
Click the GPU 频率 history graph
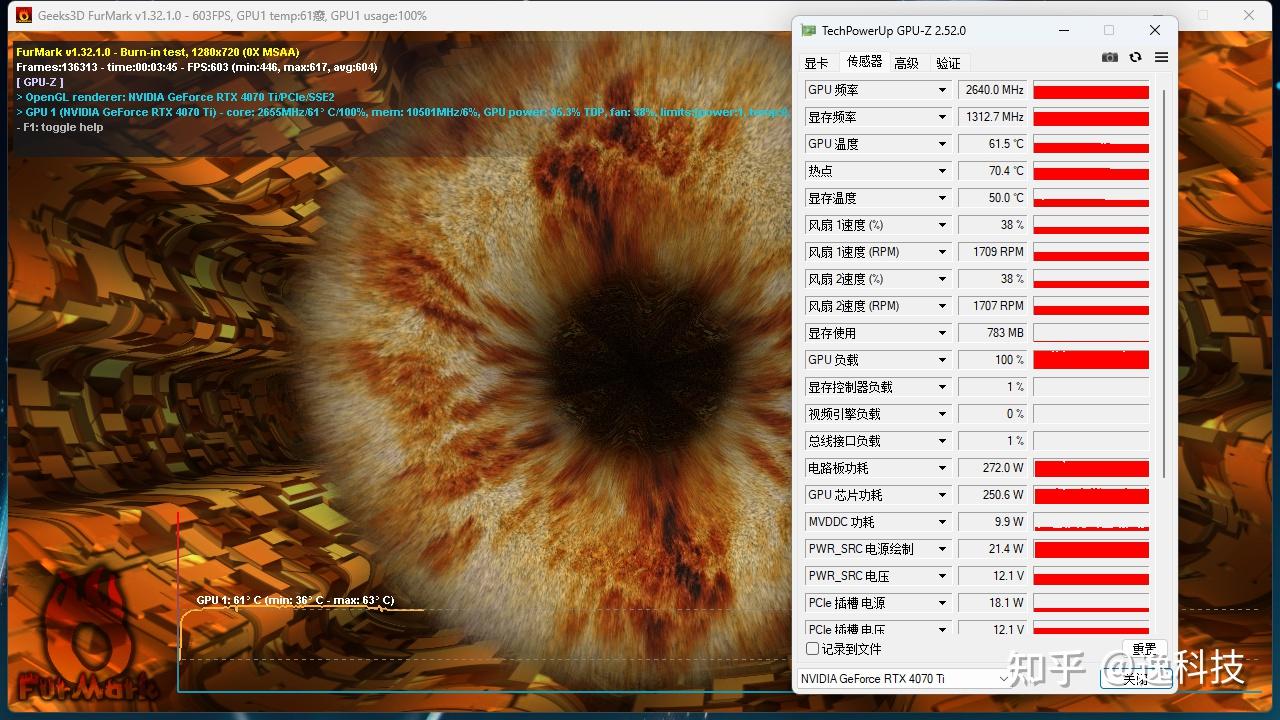(1091, 90)
